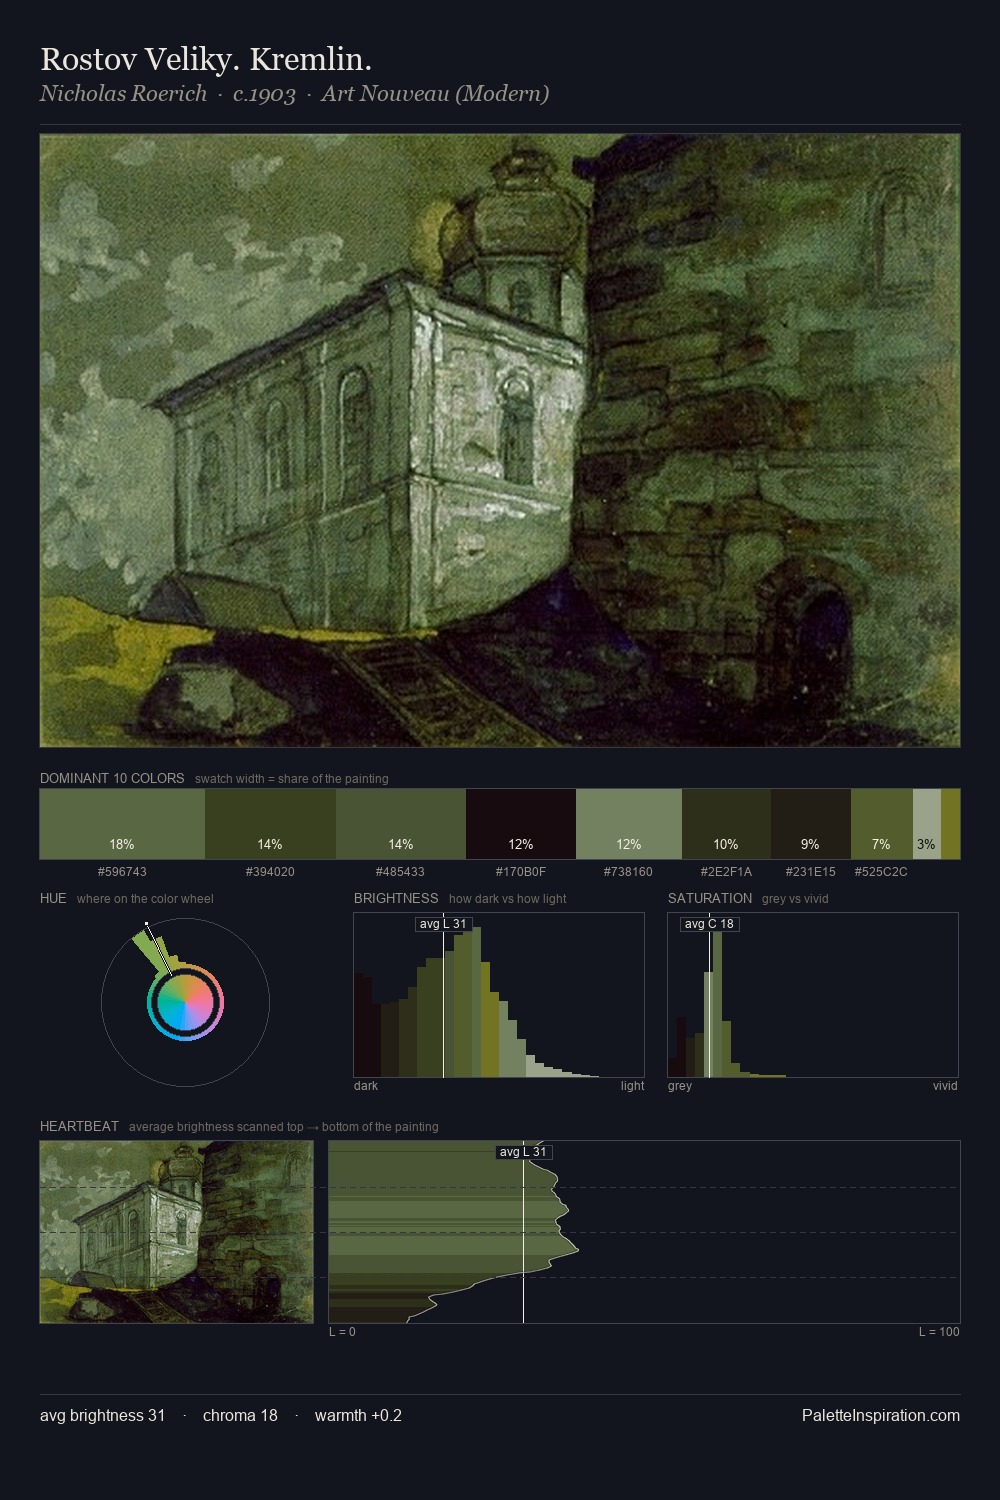The image size is (1000, 1500).
Task: Click 'warmth +0.2' in the footer
Action: tap(358, 1415)
